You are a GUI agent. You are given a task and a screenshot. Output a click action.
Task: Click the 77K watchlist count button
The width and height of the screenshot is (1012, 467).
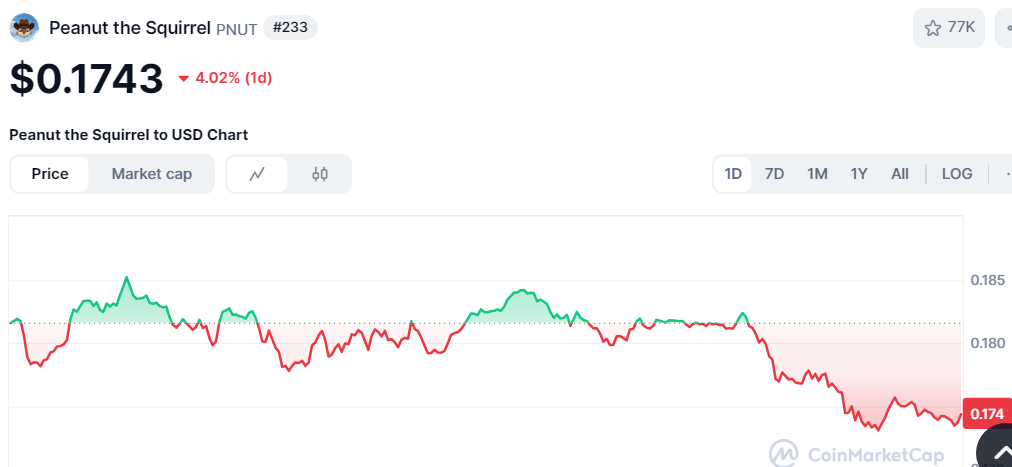coord(949,28)
